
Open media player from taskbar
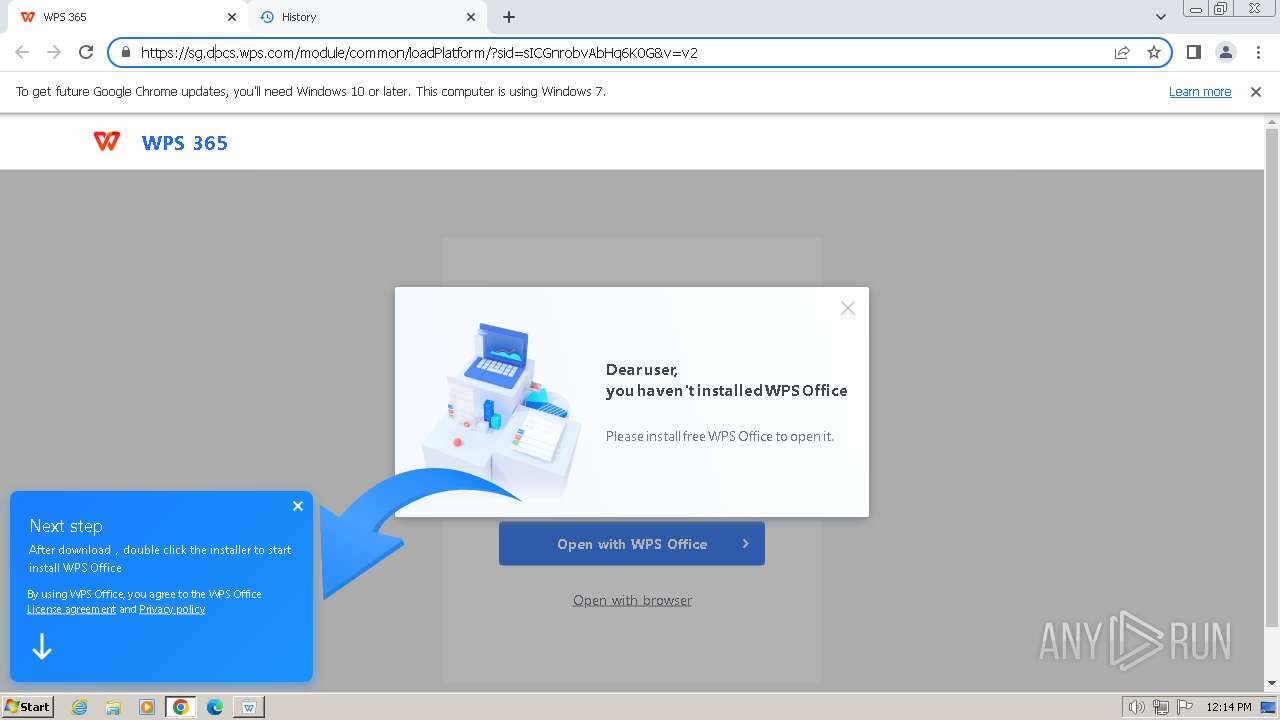(x=147, y=707)
